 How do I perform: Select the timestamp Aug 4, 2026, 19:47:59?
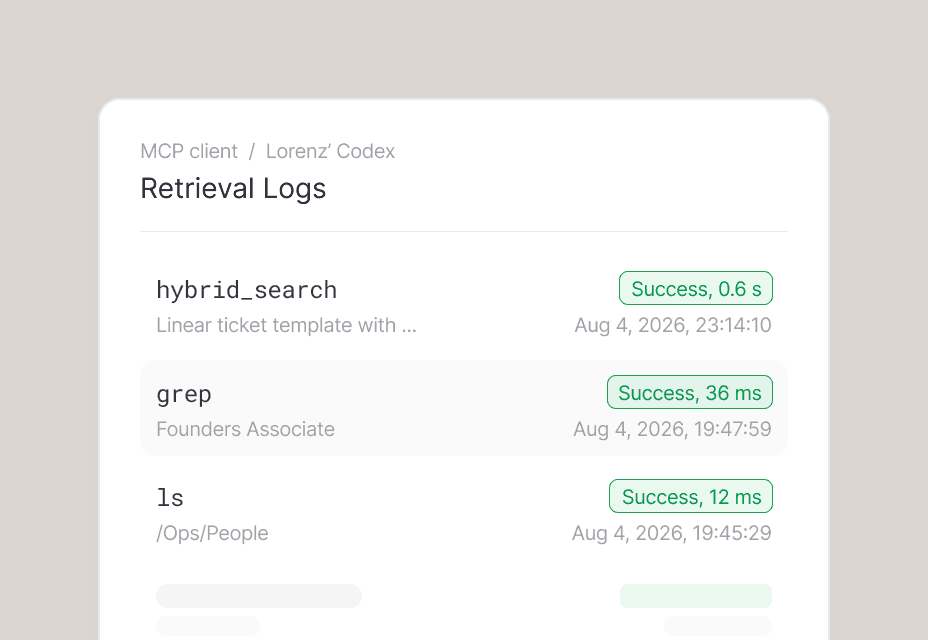click(x=672, y=429)
